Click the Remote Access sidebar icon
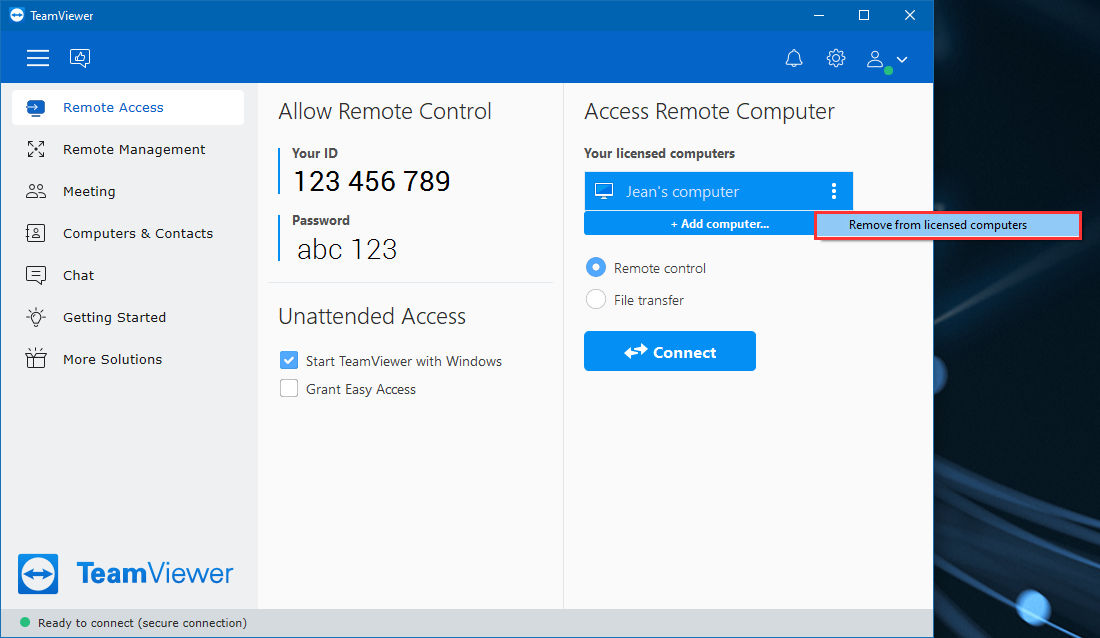 [x=36, y=107]
